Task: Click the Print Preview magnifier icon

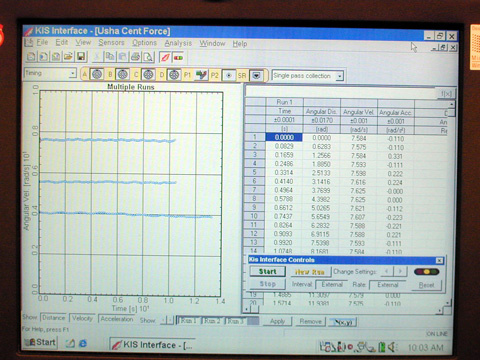Action: point(148,57)
